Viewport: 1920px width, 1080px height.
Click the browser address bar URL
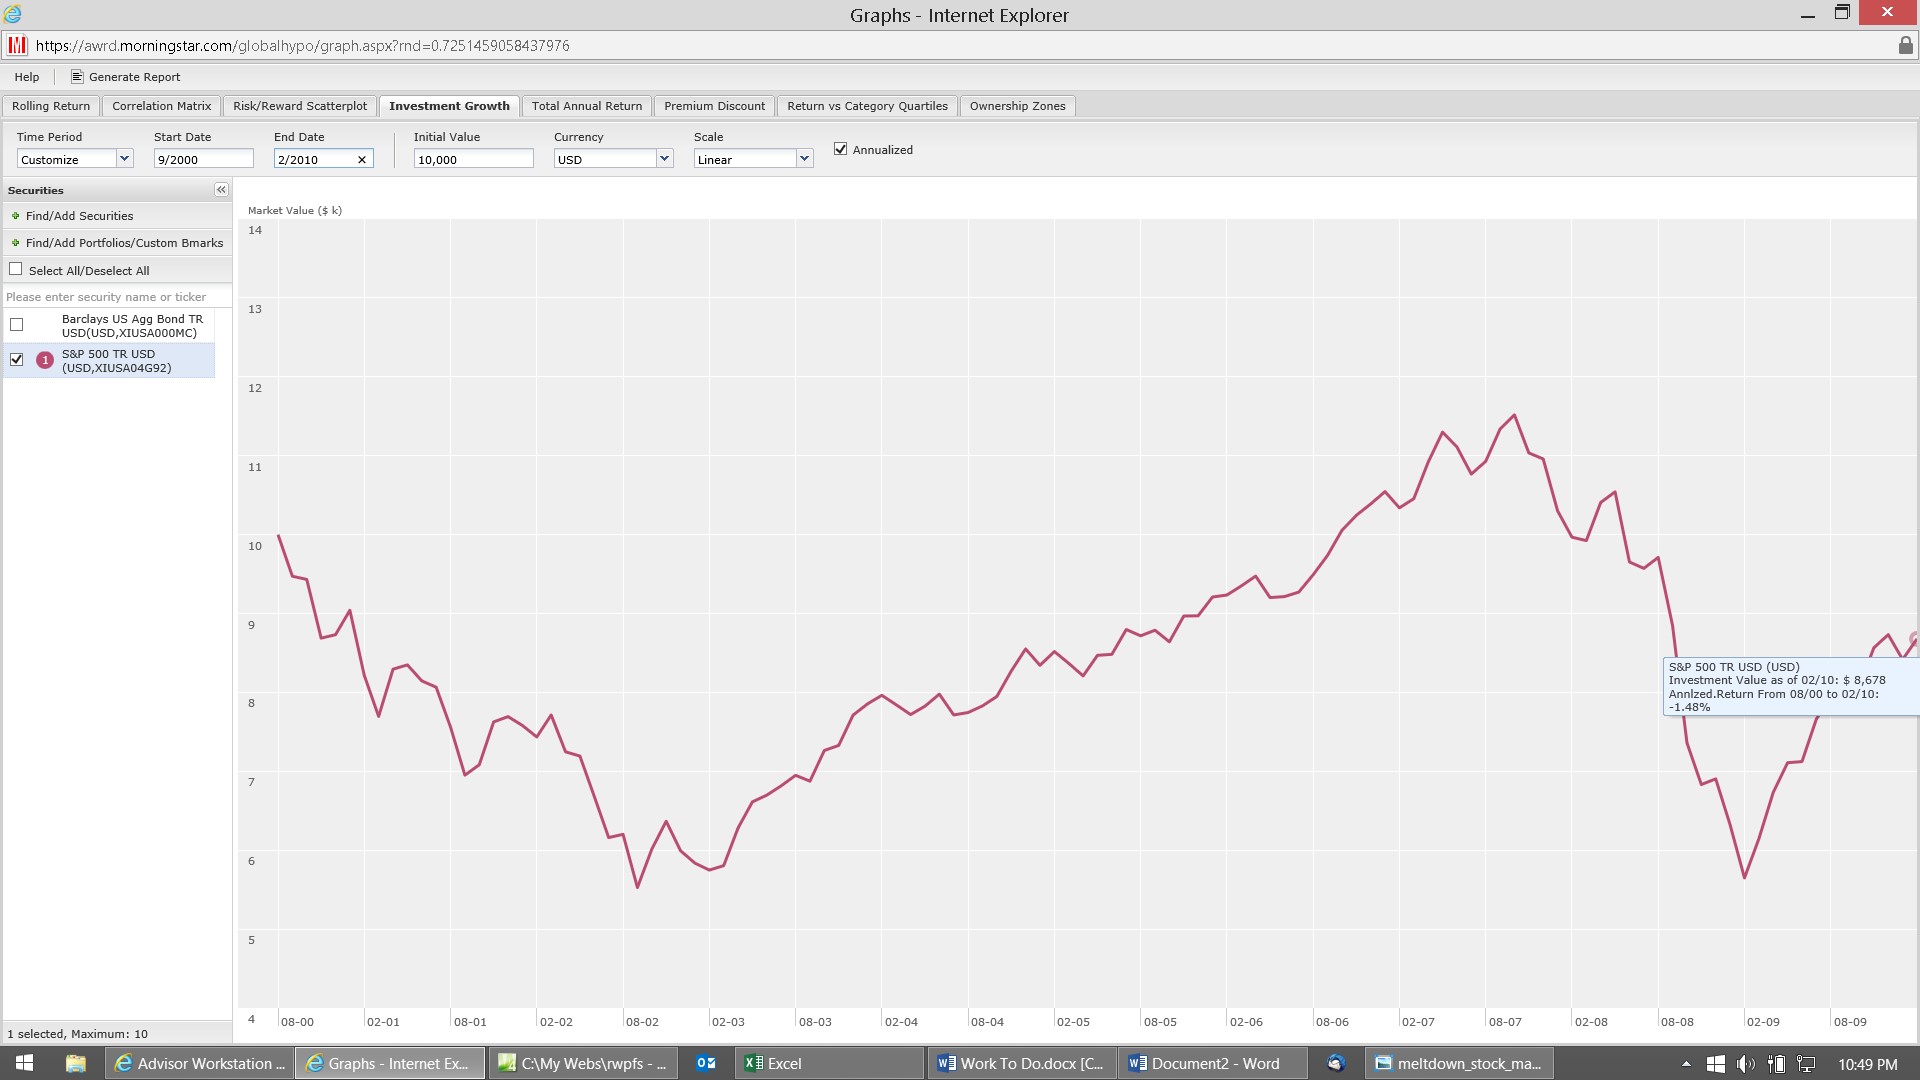pyautogui.click(x=303, y=46)
